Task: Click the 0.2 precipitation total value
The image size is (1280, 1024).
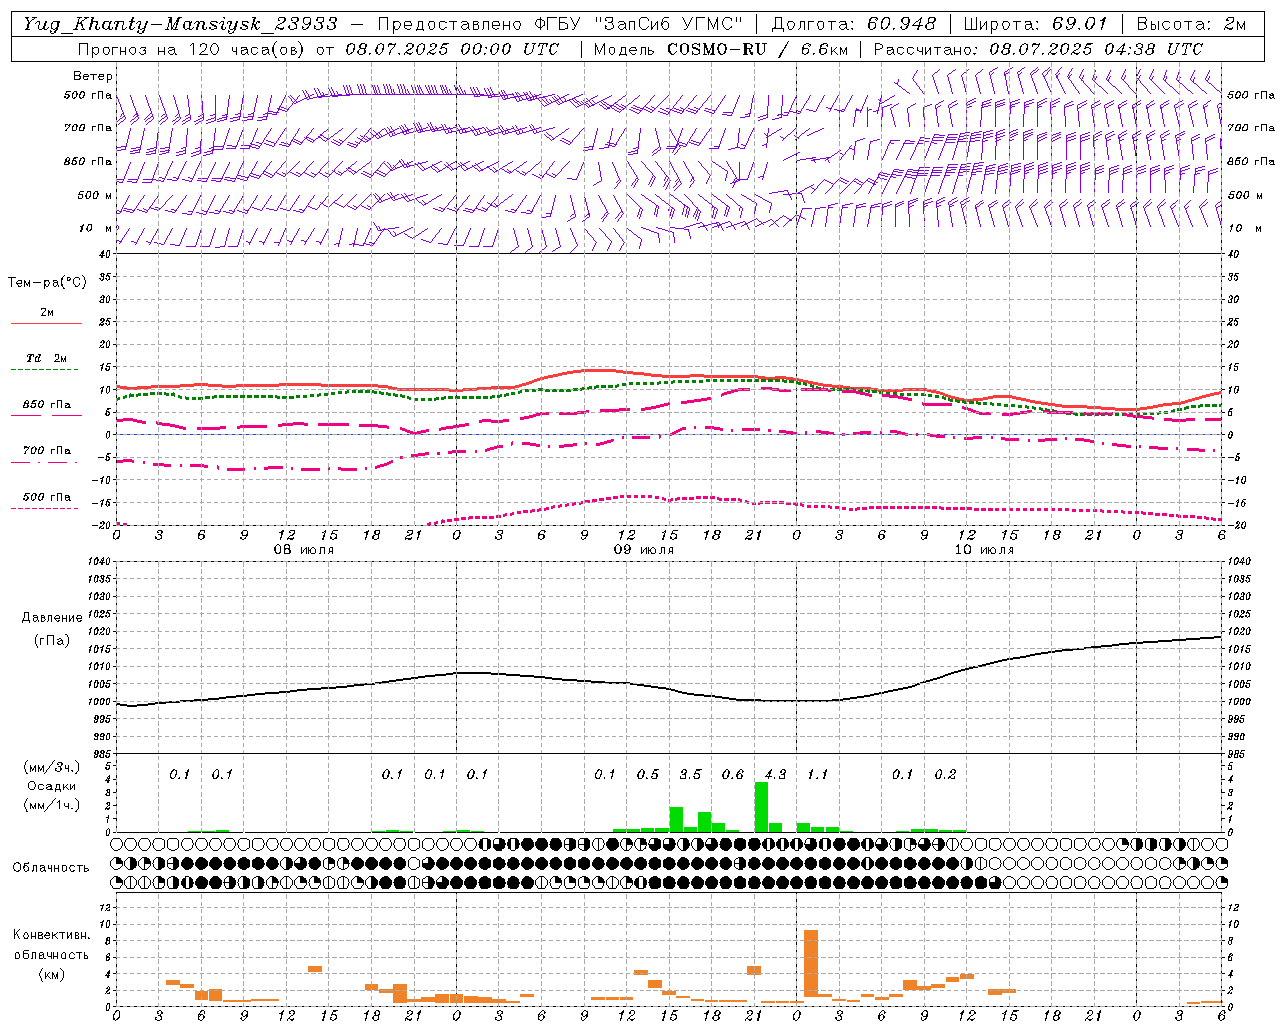Action: pyautogui.click(x=945, y=774)
